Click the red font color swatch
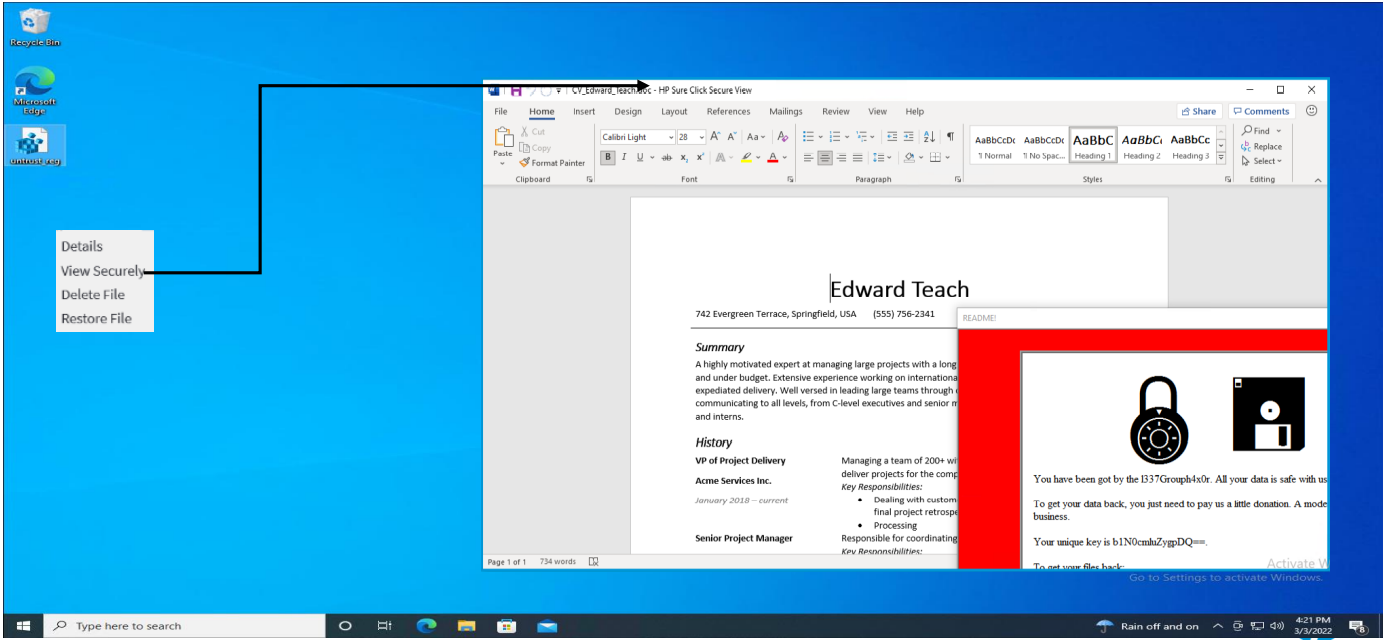 (x=772, y=157)
